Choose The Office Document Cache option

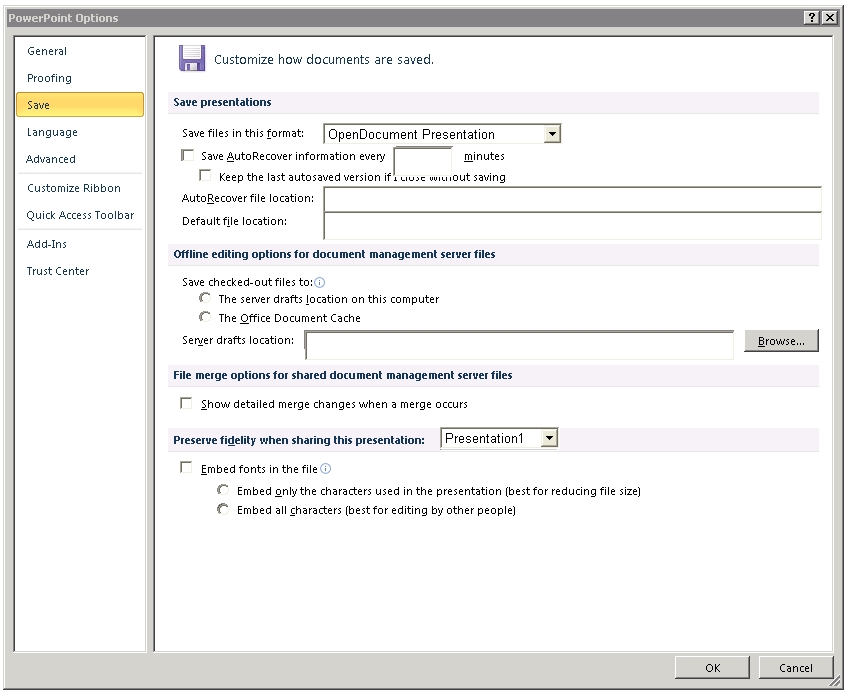click(x=205, y=317)
